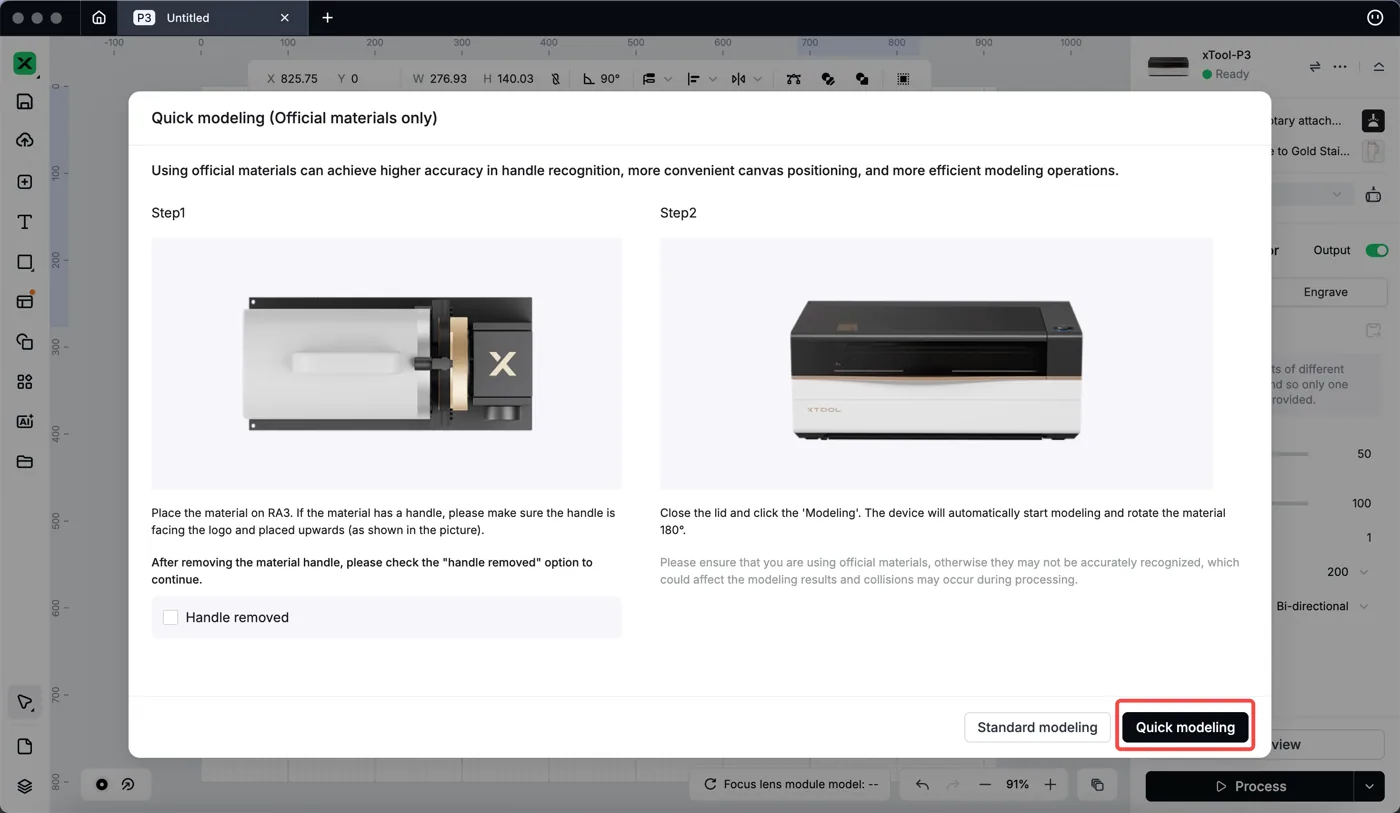This screenshot has height=813, width=1400.
Task: Open the folder projects icon in sidebar
Action: pos(25,462)
